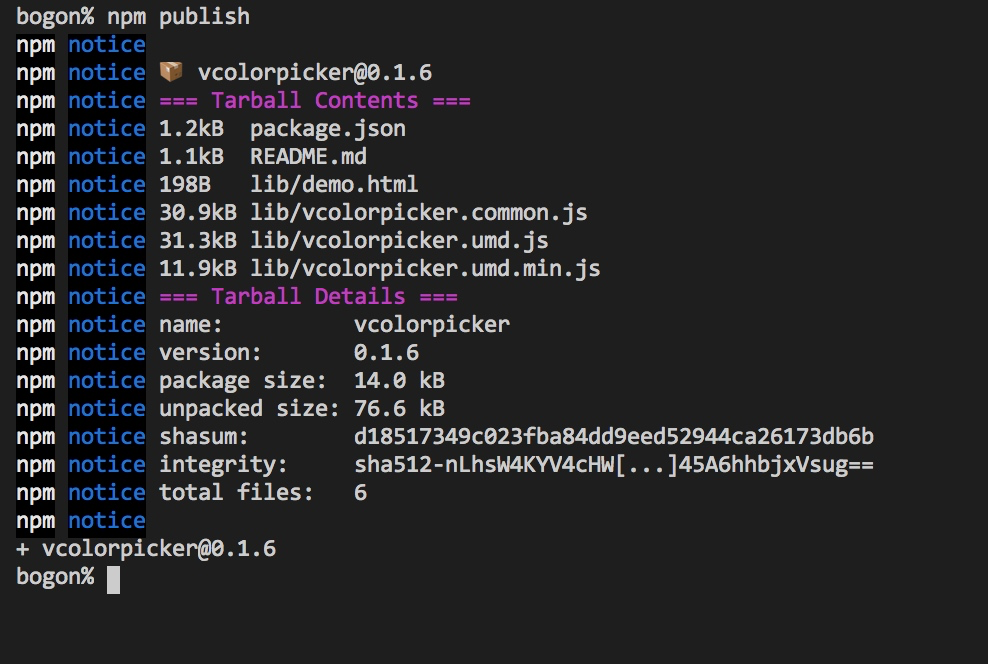Click the sha512 integrity string
The image size is (988, 664).
[x=614, y=465]
